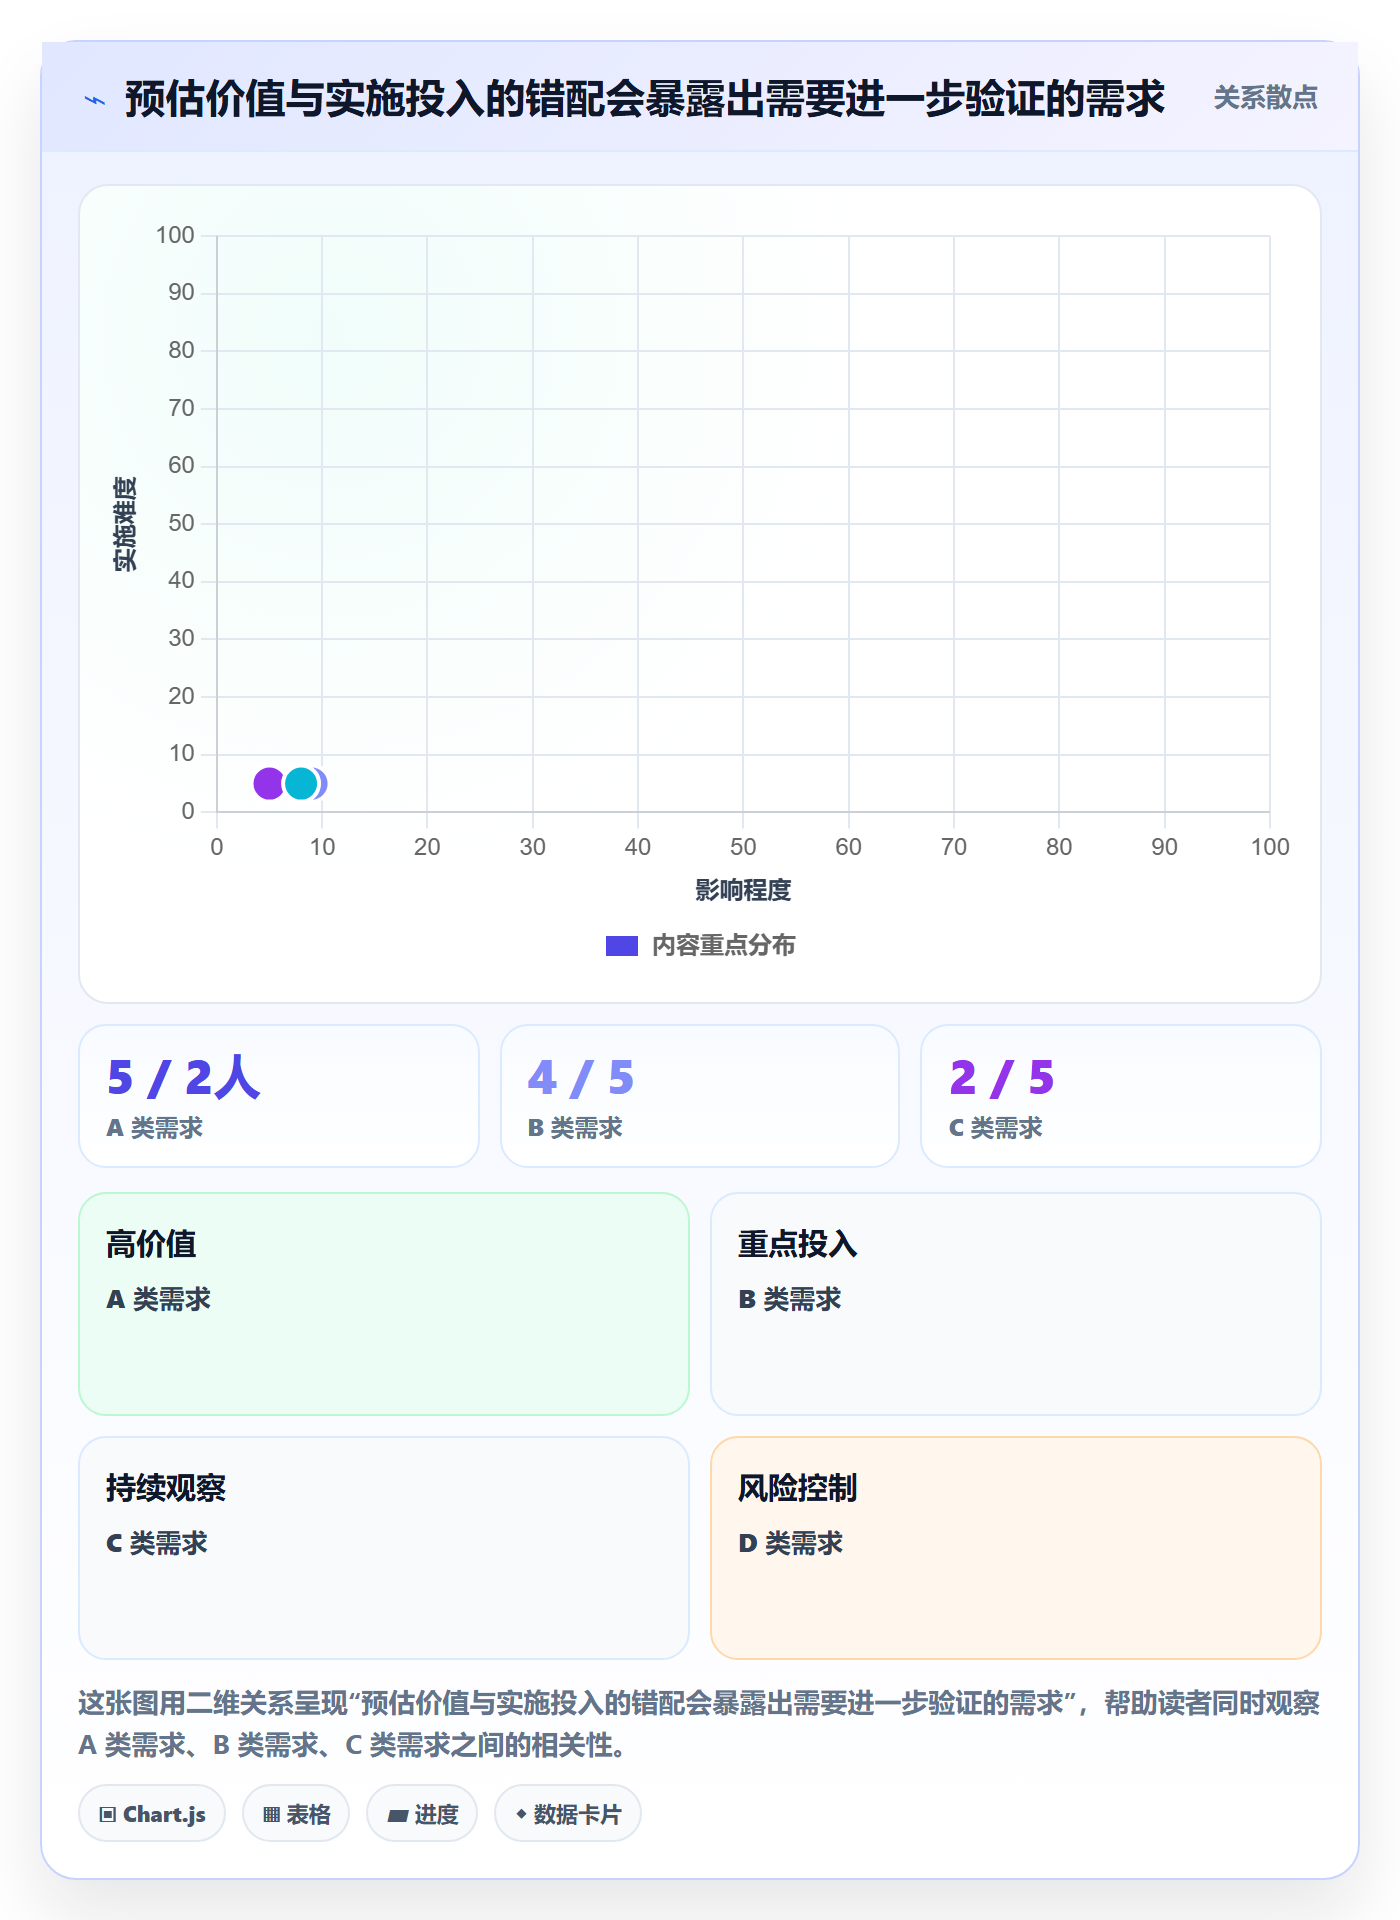Click the 内容重点分布 legend text
1400x1920 pixels.
tap(723, 946)
